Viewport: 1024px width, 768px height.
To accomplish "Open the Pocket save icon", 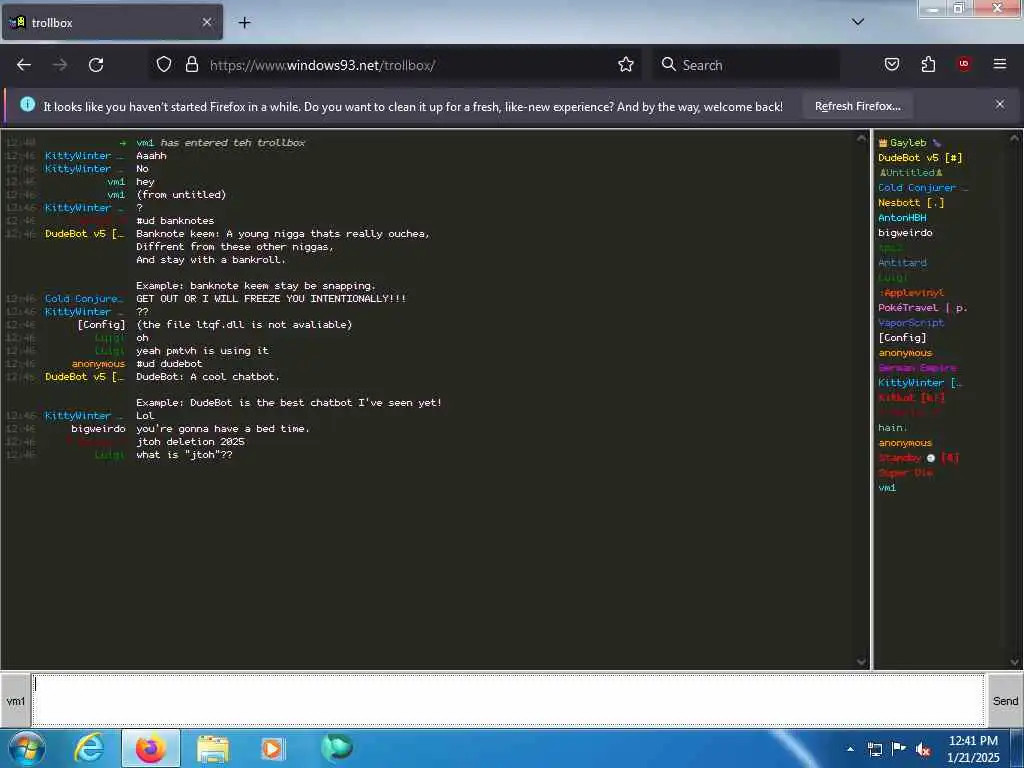I will point(892,65).
